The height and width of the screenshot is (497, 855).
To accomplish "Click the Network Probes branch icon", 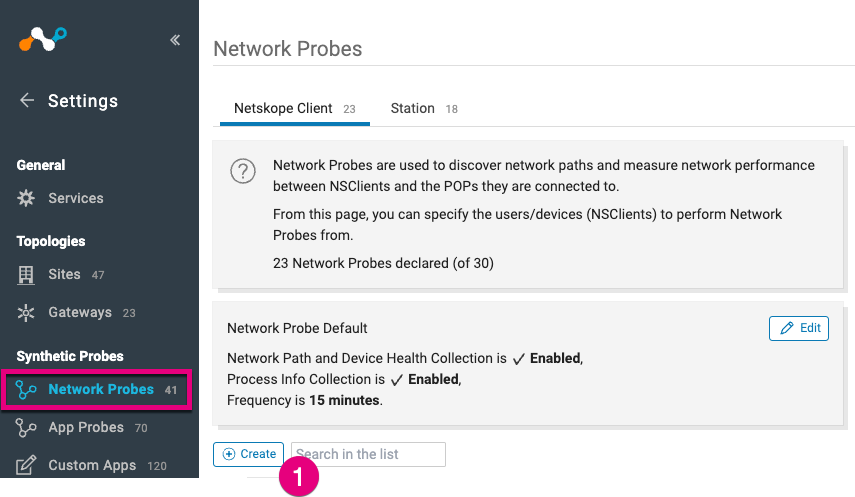I will click(26, 390).
